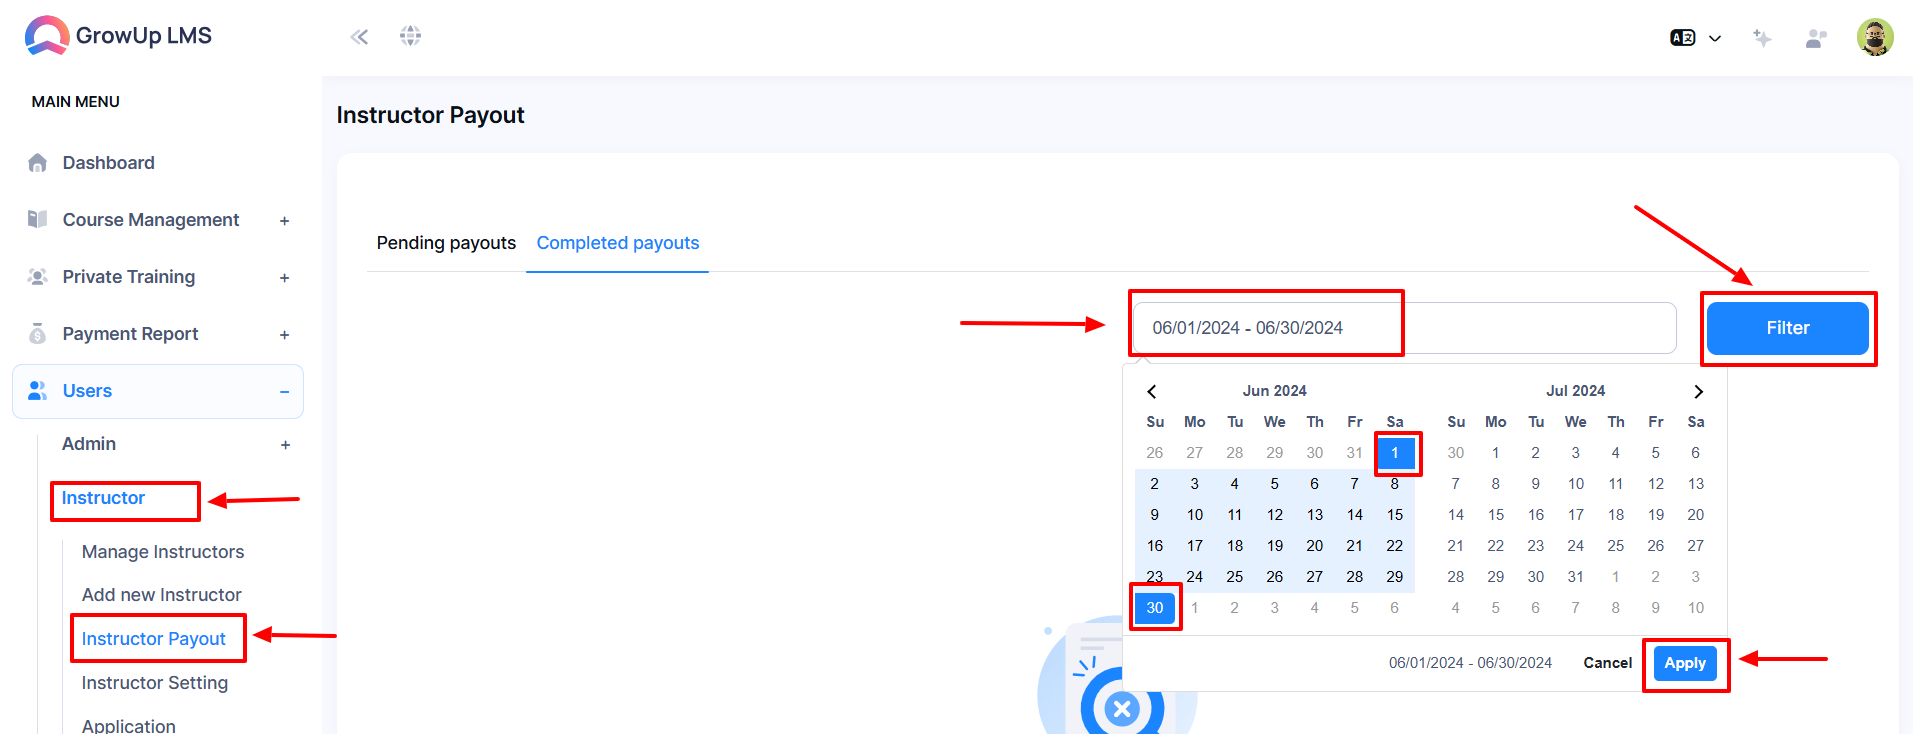Image resolution: width=1913 pixels, height=734 pixels.
Task: Select Instructor submenu item
Action: [103, 498]
